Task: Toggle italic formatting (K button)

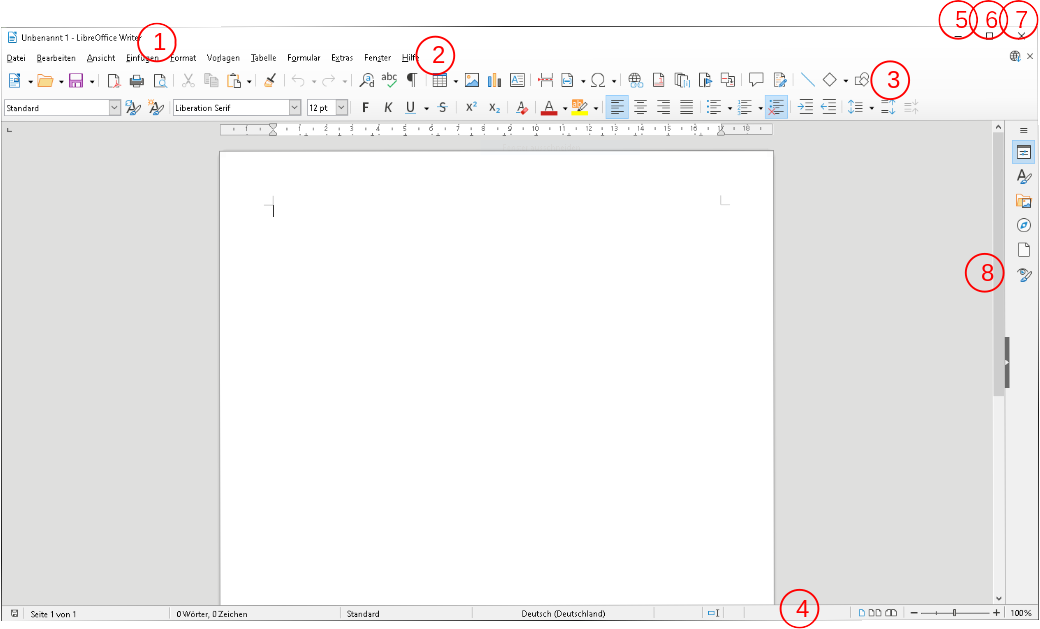Action: [388, 108]
